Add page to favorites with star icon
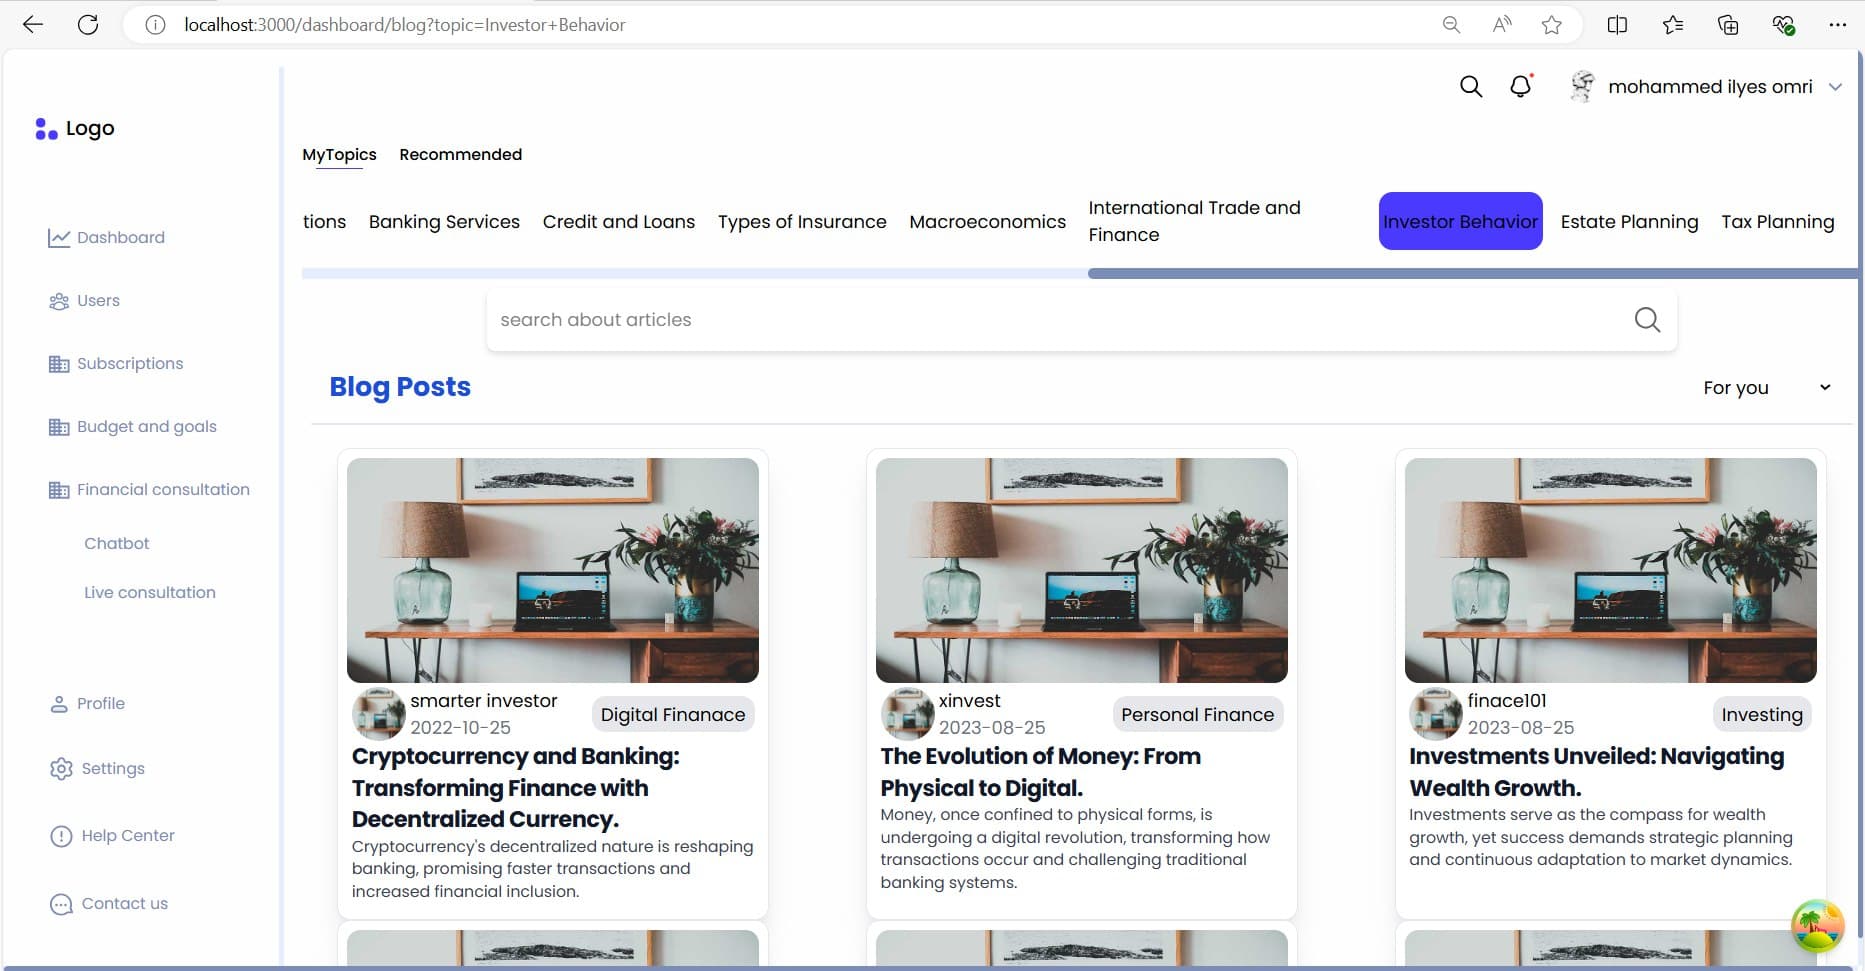The height and width of the screenshot is (971, 1865). tap(1551, 25)
